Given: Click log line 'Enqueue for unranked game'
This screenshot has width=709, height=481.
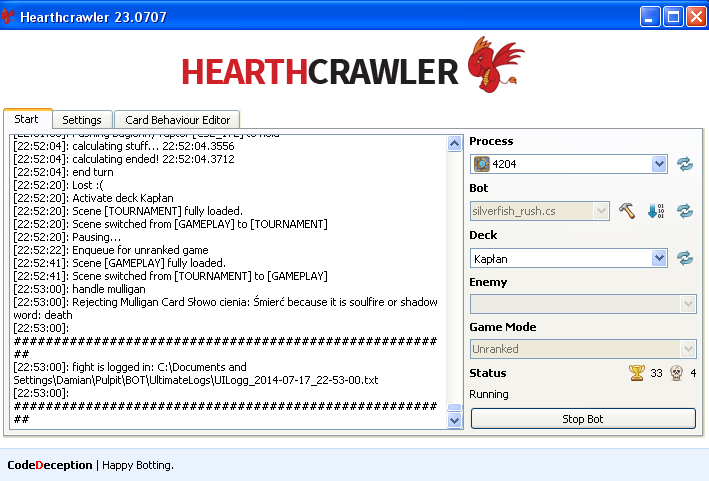Looking at the screenshot, I should (x=111, y=250).
